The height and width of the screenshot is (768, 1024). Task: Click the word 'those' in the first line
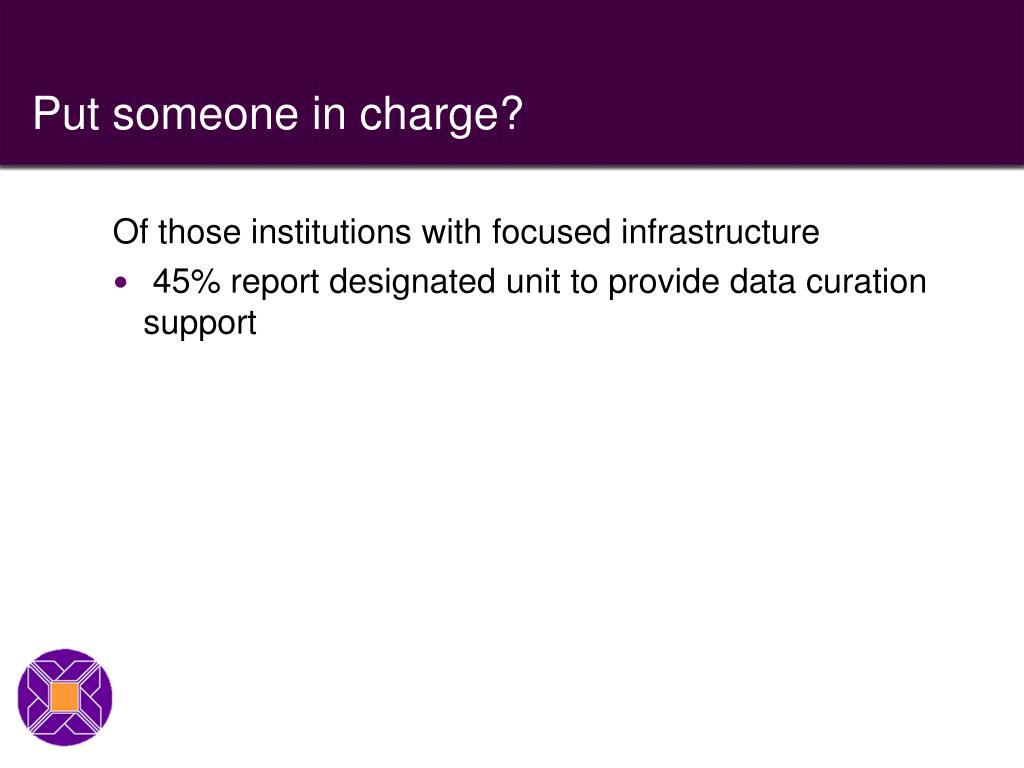(x=199, y=232)
